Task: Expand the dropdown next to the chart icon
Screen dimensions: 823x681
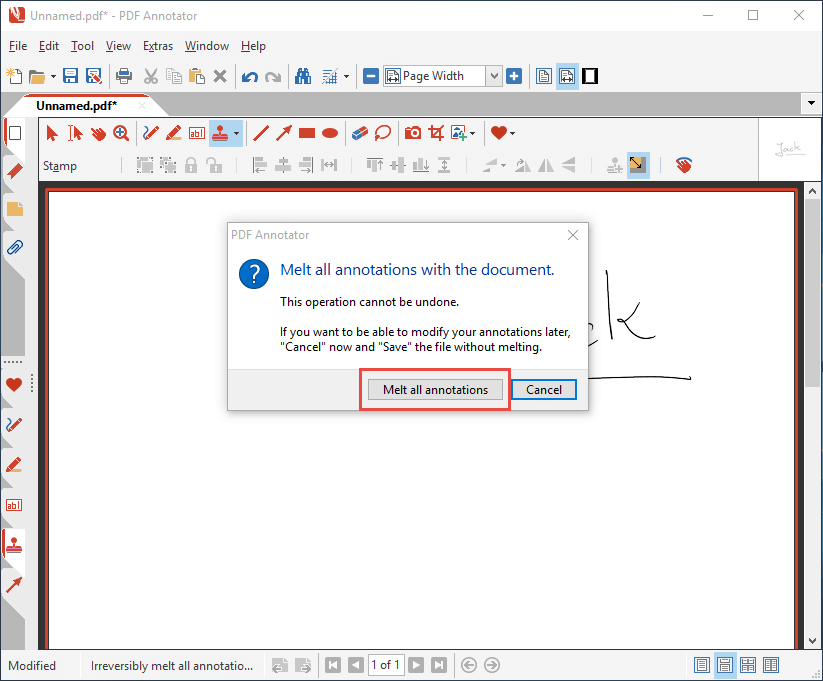Action: tap(346, 77)
